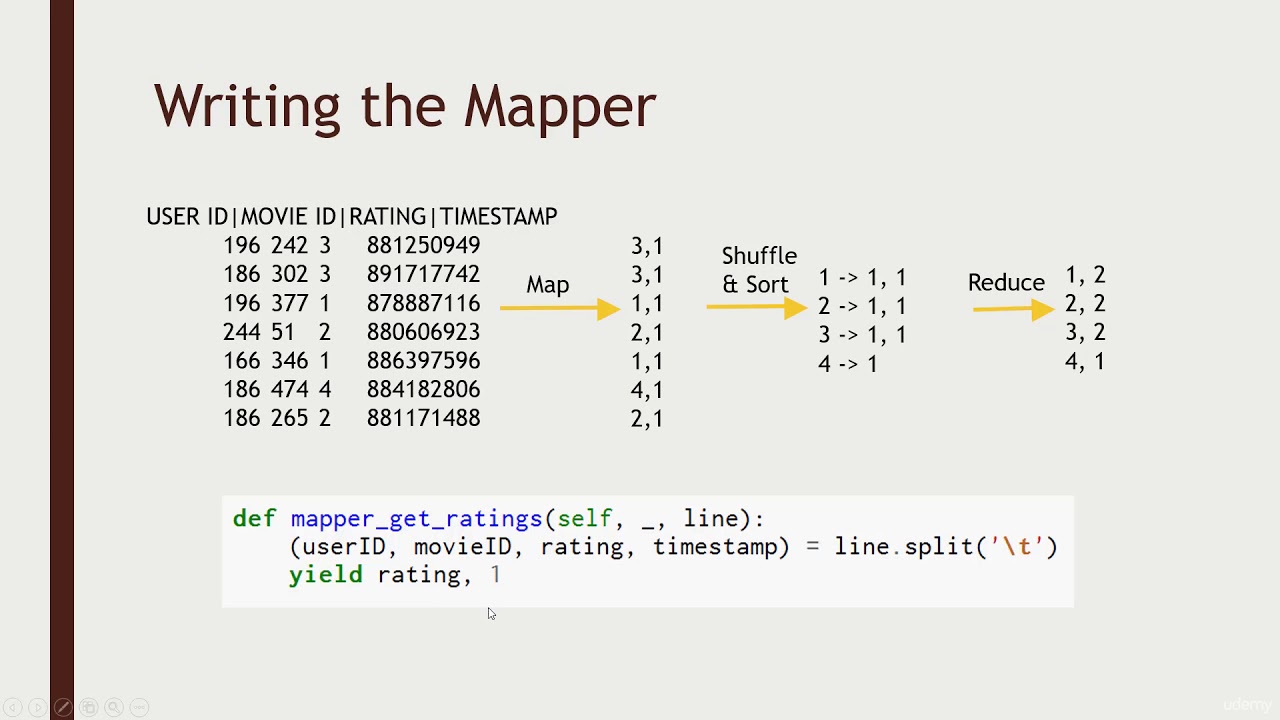
Task: Click the 'Shuffle & Sort' label
Action: [x=759, y=270]
